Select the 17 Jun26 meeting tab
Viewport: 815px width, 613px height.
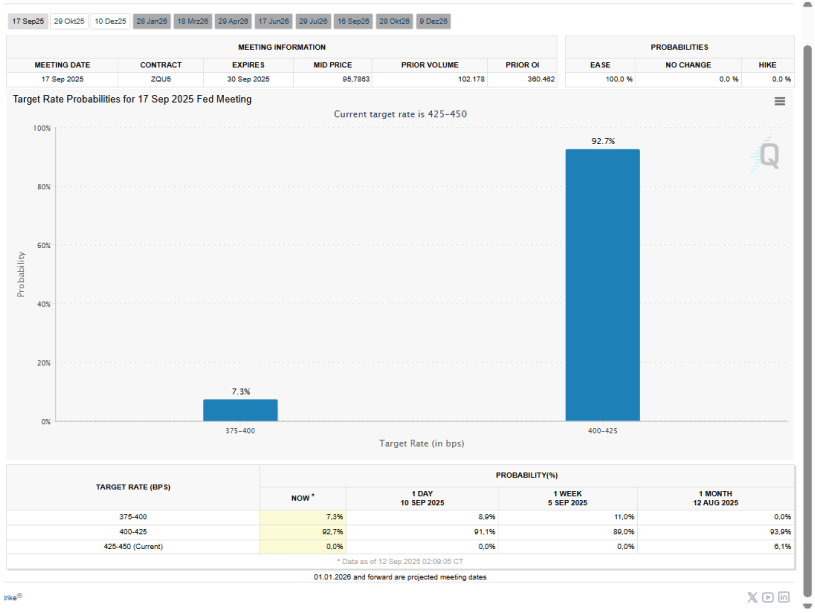pos(273,20)
